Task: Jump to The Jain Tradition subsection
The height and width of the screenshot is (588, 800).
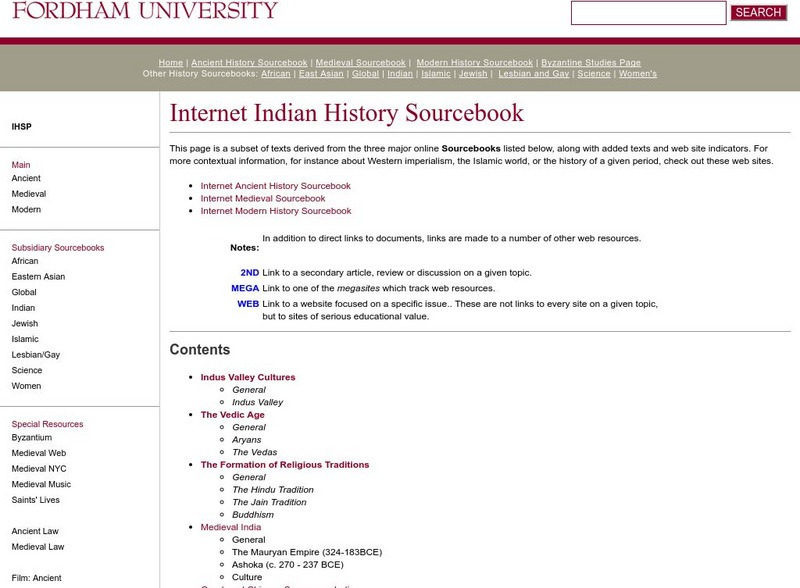Action: pyautogui.click(x=269, y=502)
